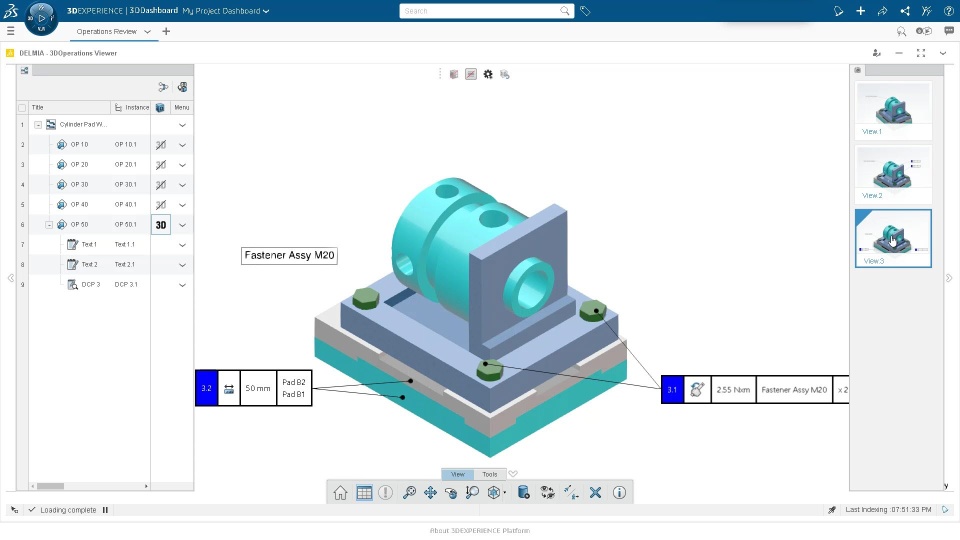This screenshot has height=540, width=960.
Task: Toggle 3D visibility for OP 30
Action: tap(161, 185)
